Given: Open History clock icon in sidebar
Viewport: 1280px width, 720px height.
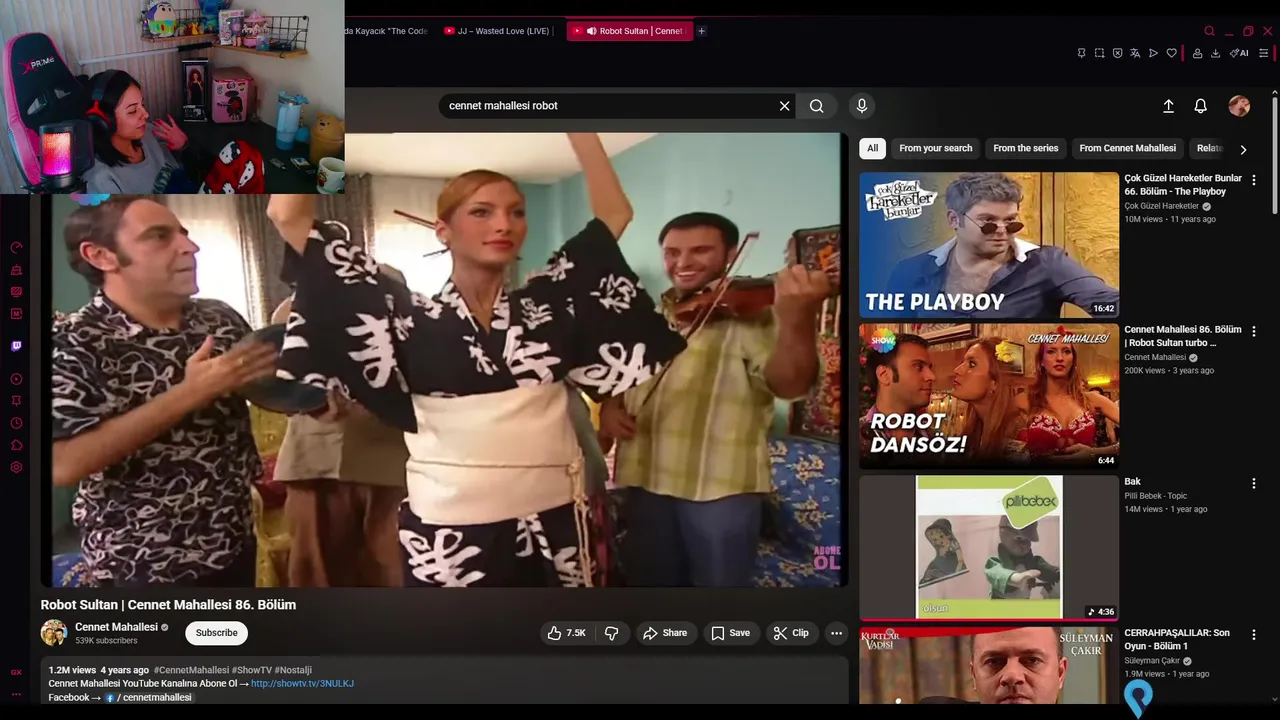Looking at the screenshot, I should pos(16,423).
